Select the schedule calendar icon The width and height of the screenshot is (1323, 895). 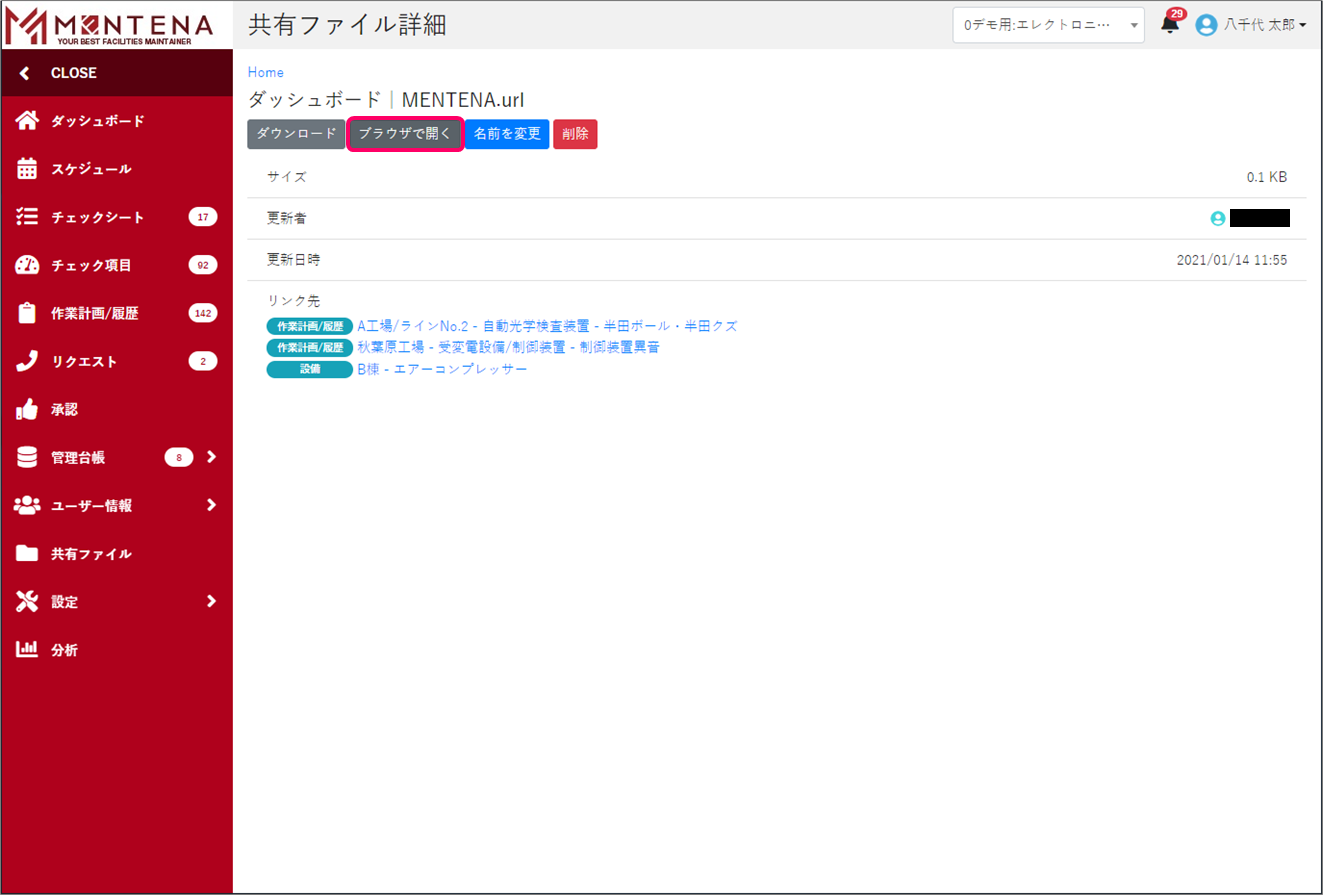tap(28, 169)
